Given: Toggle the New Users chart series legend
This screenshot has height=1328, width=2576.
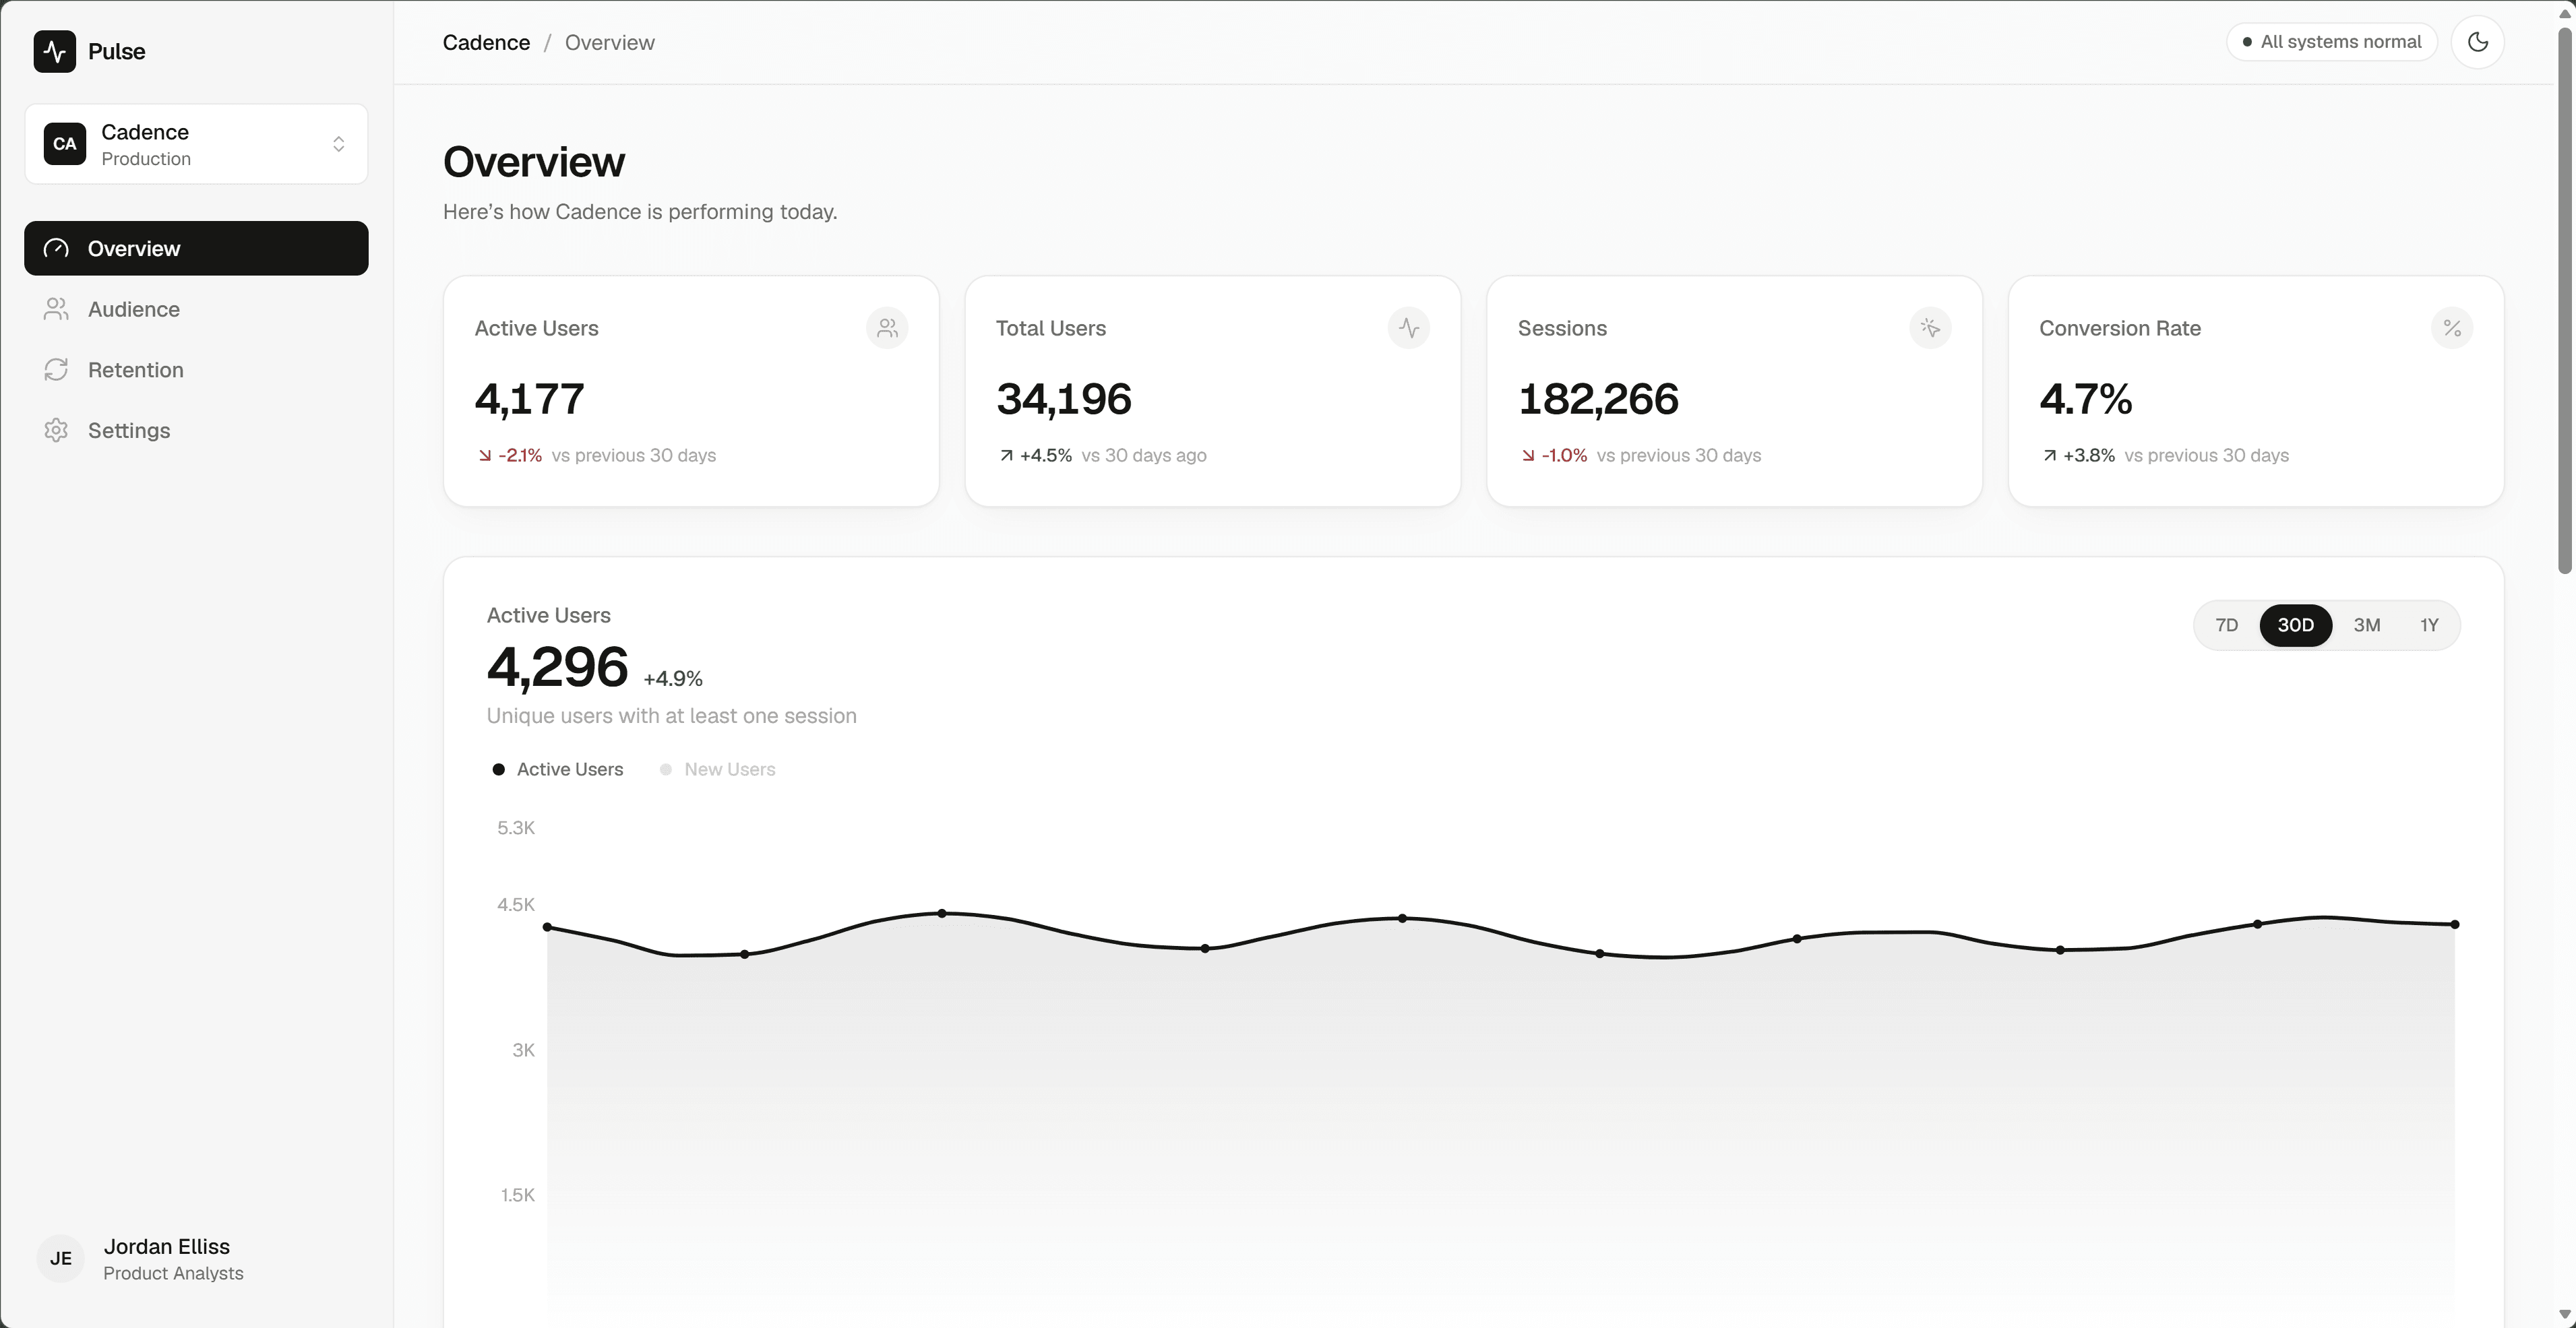Looking at the screenshot, I should pyautogui.click(x=718, y=769).
